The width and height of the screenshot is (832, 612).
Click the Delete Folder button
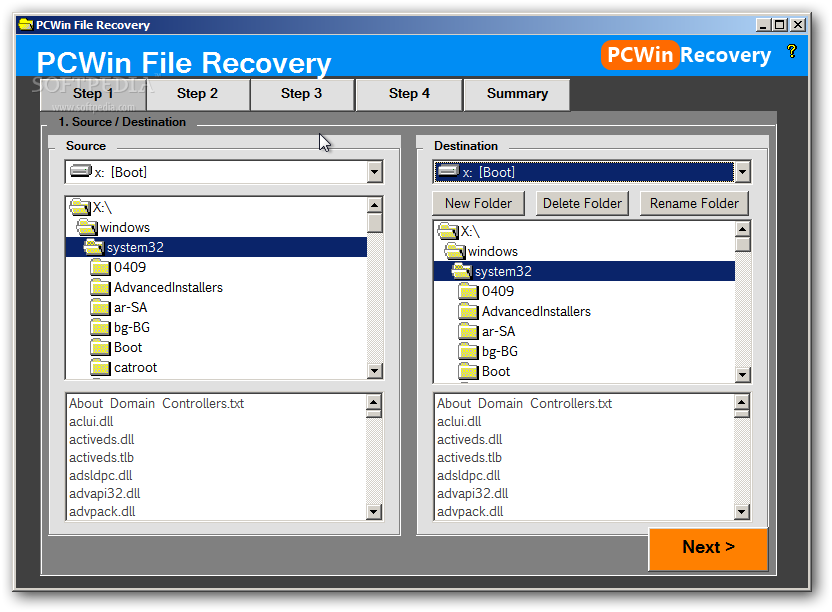(x=582, y=203)
